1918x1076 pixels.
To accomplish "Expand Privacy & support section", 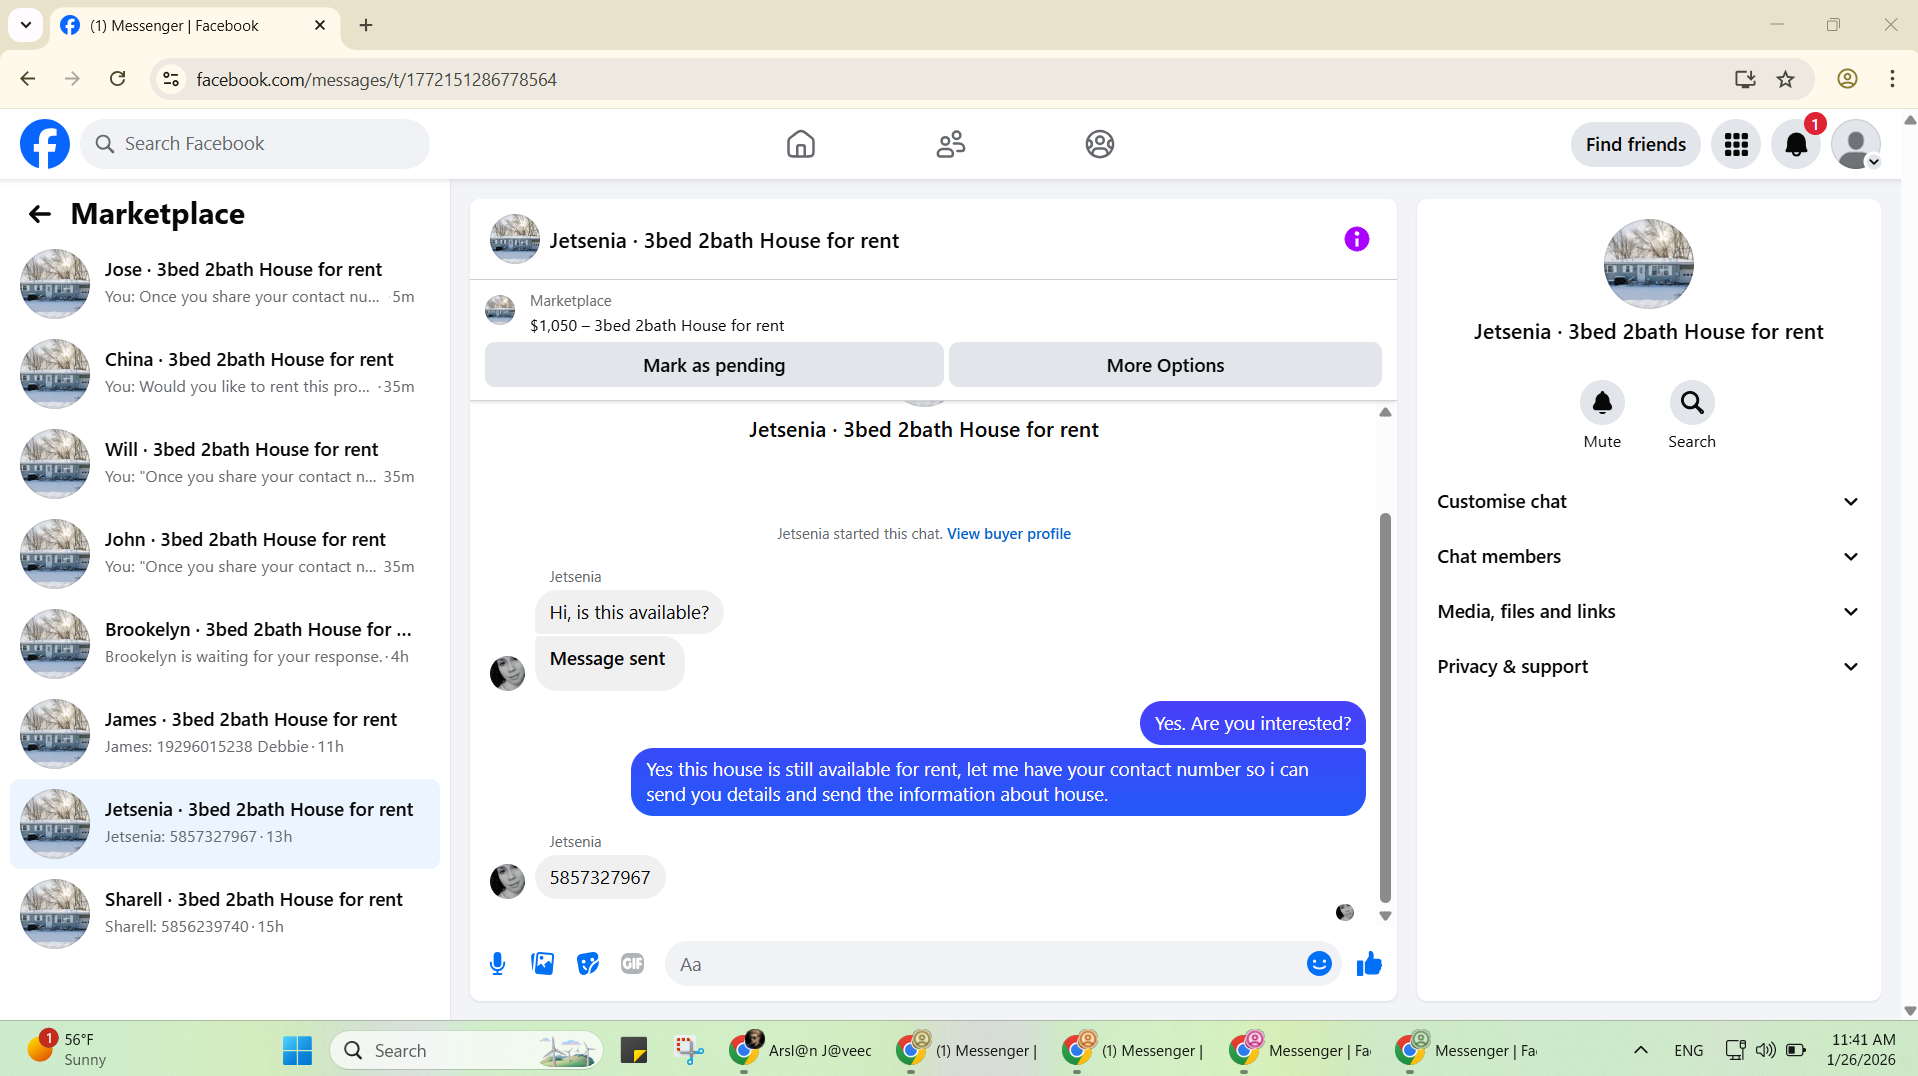I will (x=1648, y=667).
